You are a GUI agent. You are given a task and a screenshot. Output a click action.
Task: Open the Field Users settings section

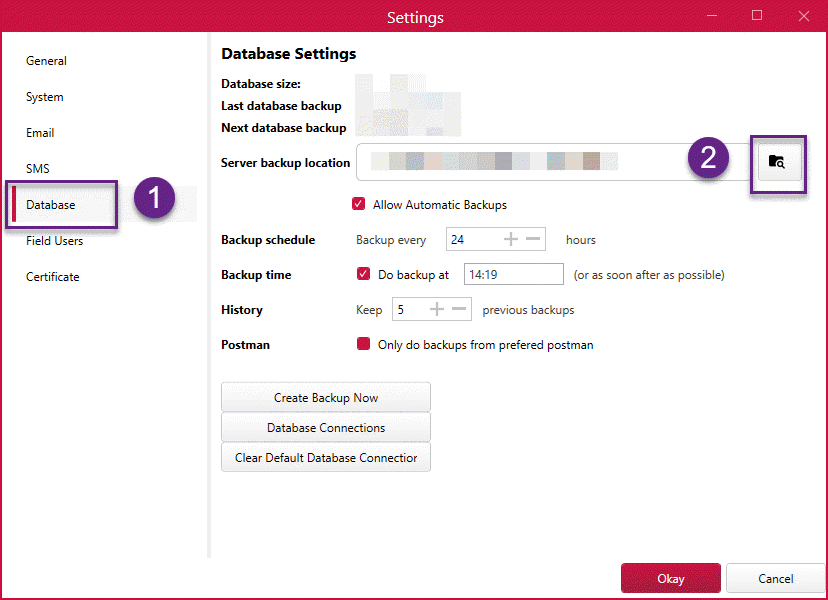(54, 241)
